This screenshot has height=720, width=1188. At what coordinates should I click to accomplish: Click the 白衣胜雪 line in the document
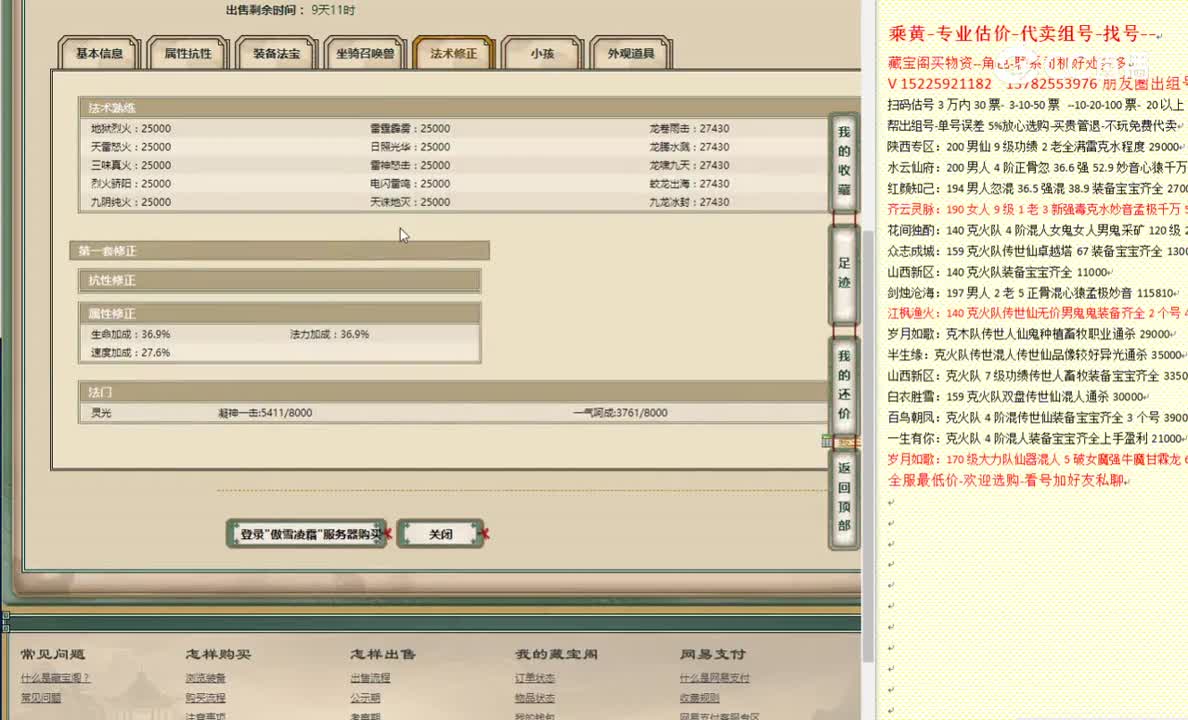pyautogui.click(x=1018, y=396)
